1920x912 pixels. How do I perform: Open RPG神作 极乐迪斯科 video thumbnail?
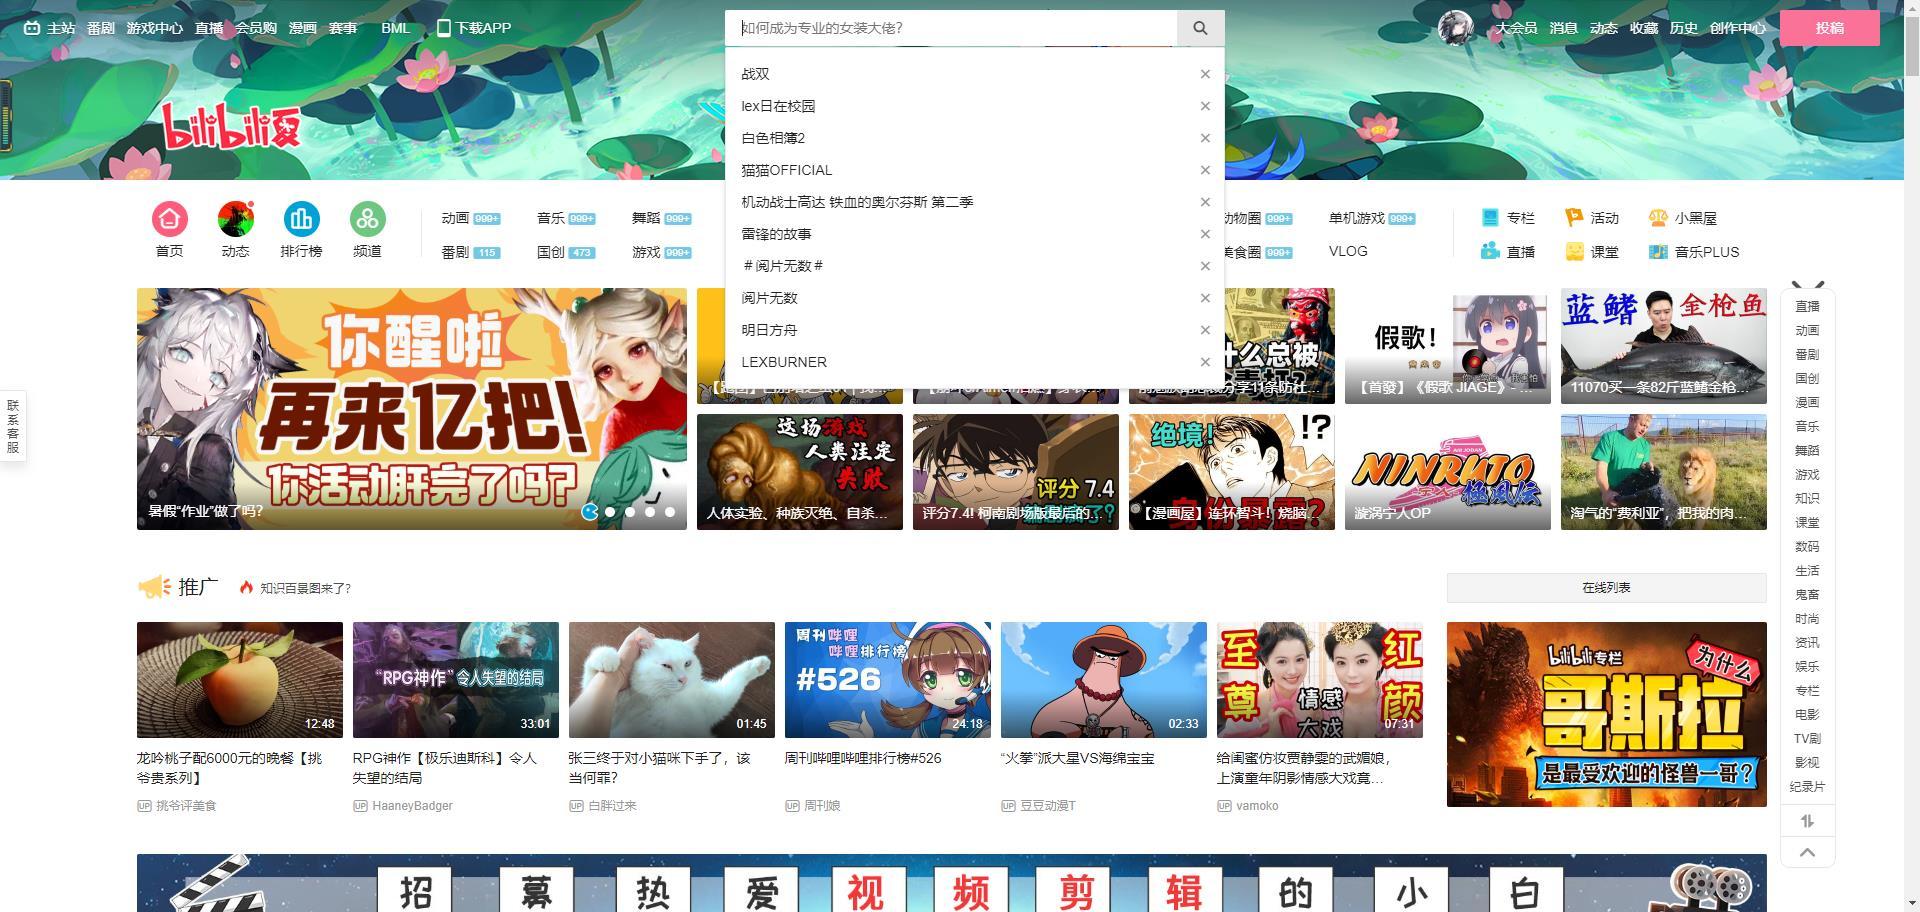[x=456, y=680]
